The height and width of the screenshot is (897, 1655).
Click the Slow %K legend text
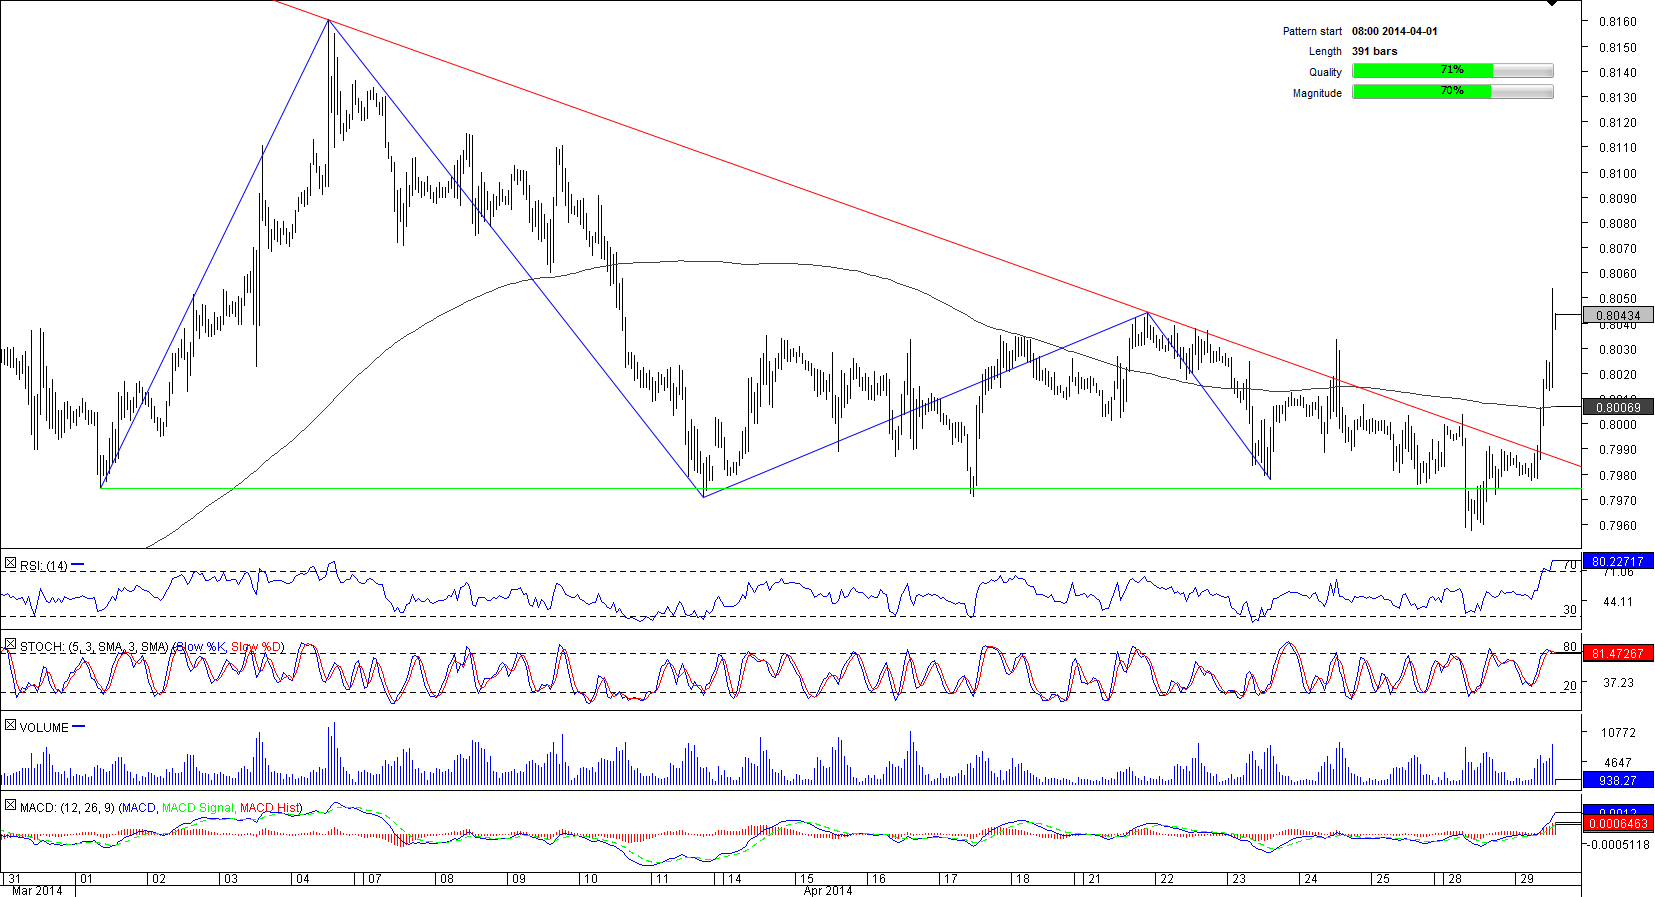[202, 647]
